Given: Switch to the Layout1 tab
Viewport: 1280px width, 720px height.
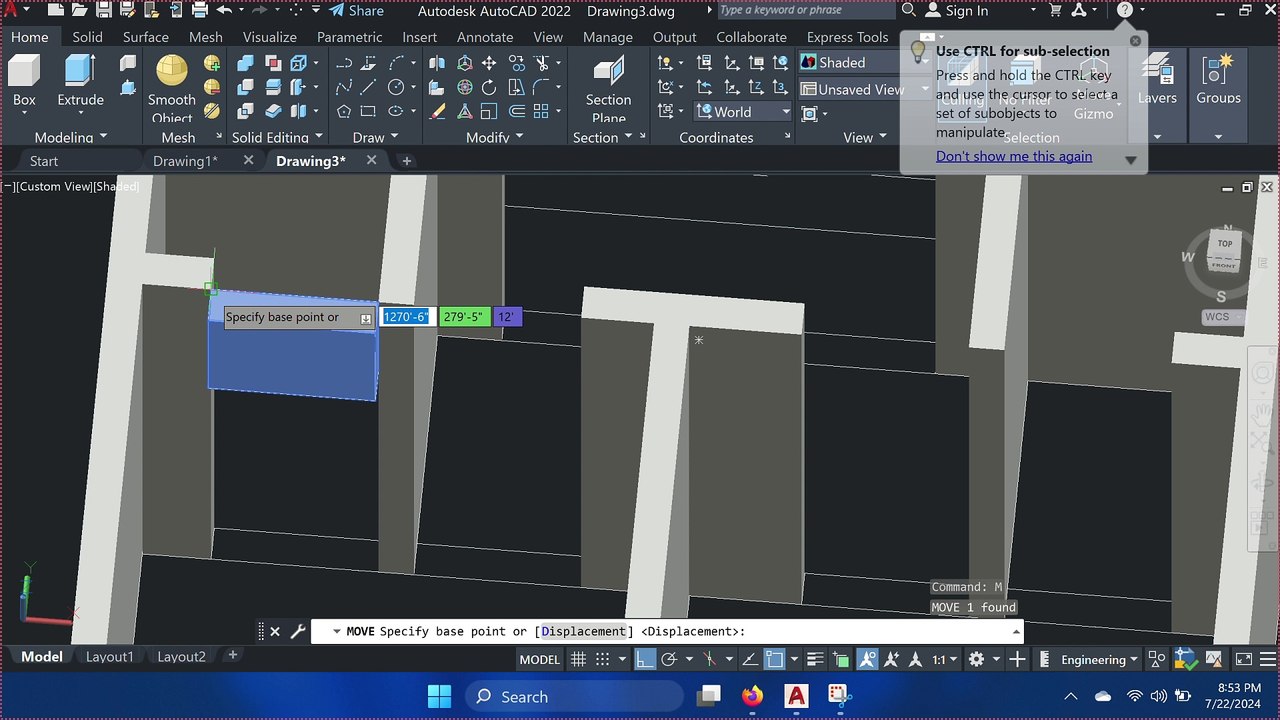Looking at the screenshot, I should coord(109,657).
